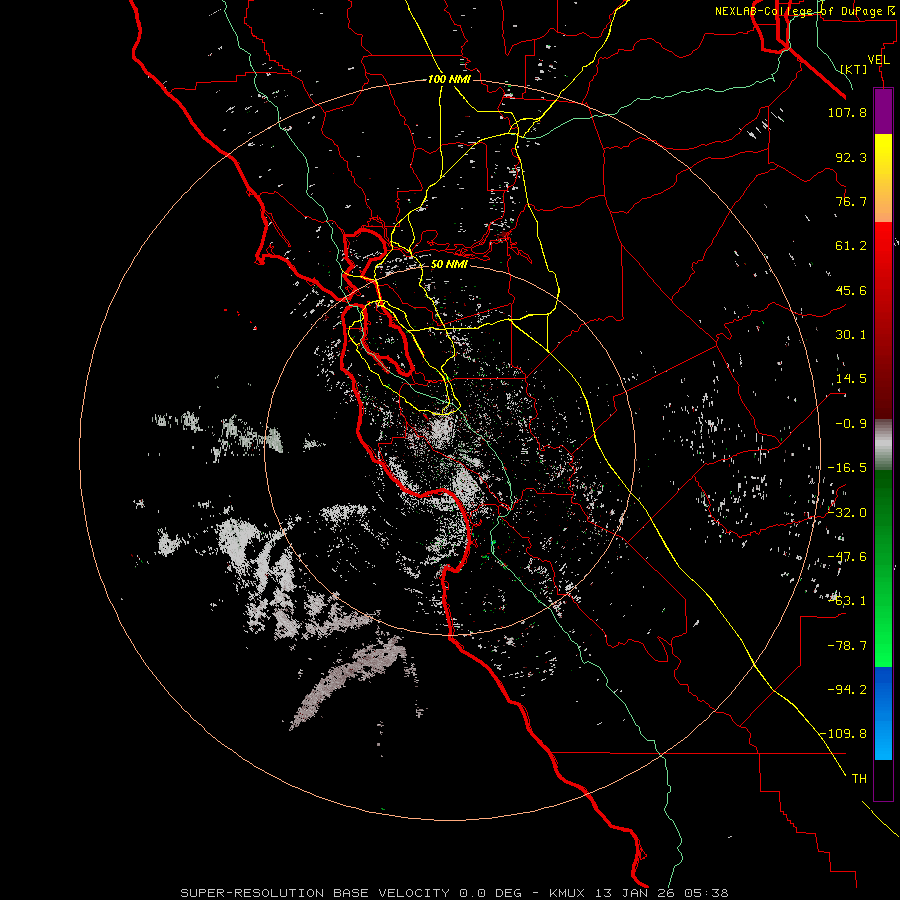This screenshot has width=900, height=900.
Task: Click the 30.1 velocity scale value
Action: click(851, 335)
